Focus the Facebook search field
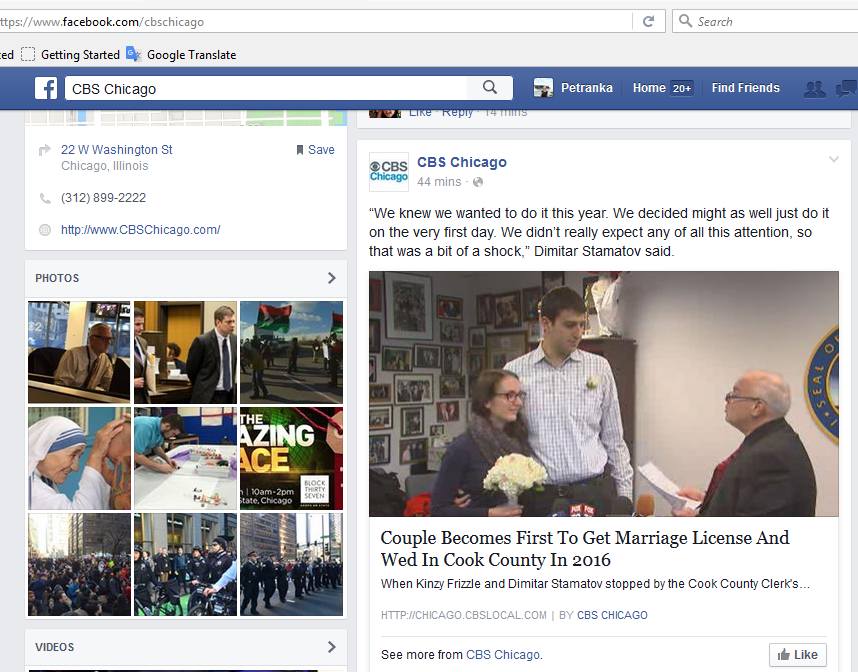The height and width of the screenshot is (672, 858). pos(270,89)
